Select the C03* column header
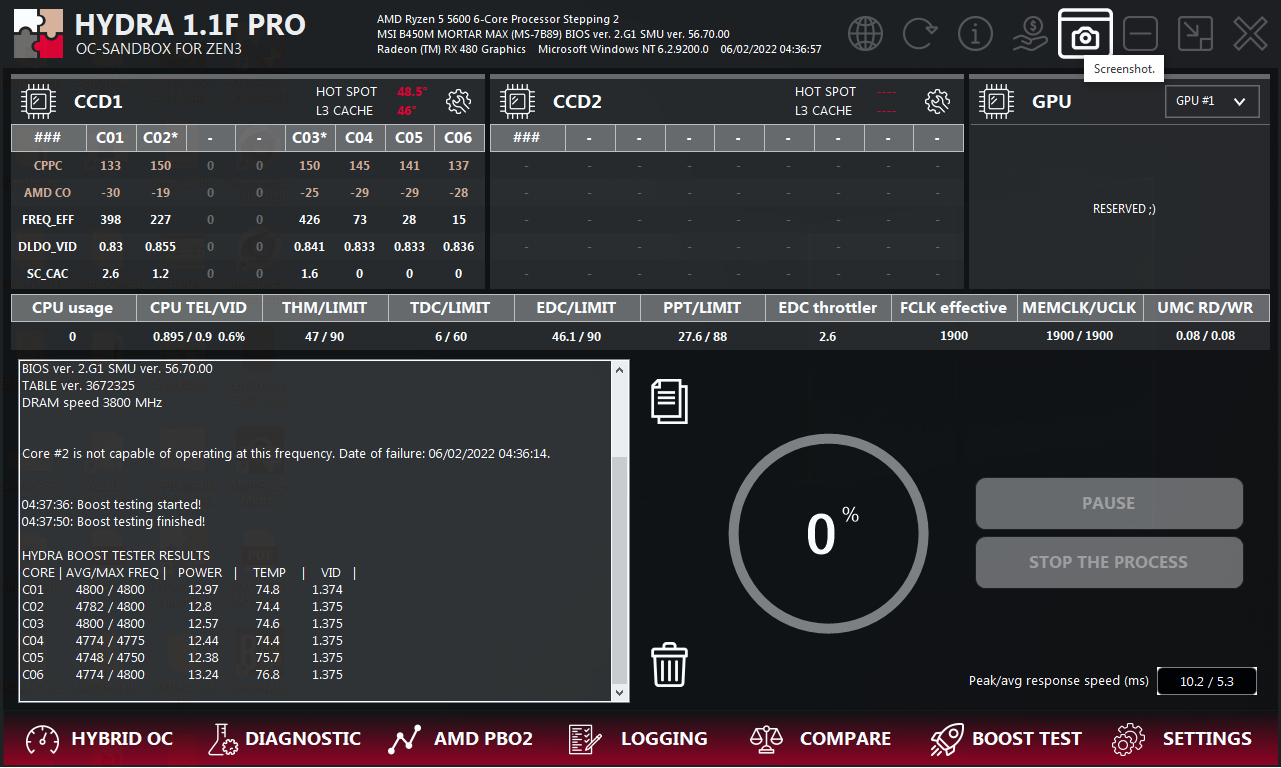 pos(309,138)
